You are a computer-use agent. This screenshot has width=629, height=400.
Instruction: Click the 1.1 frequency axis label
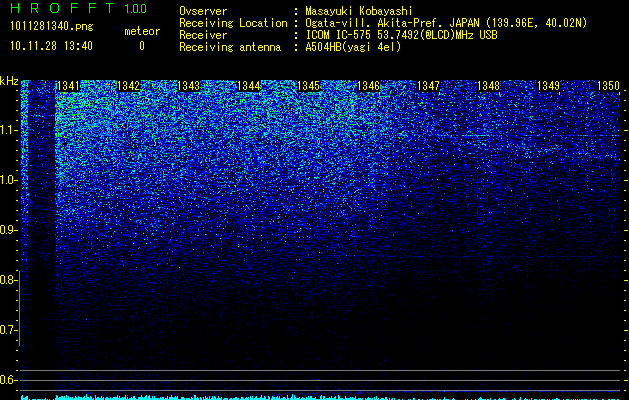coord(9,130)
